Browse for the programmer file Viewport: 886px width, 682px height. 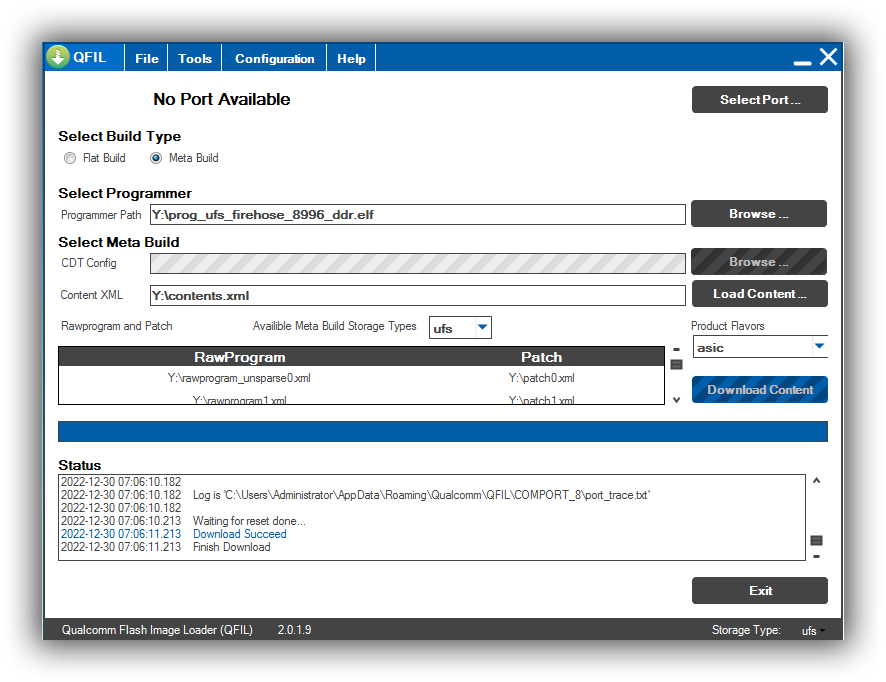[x=758, y=214]
